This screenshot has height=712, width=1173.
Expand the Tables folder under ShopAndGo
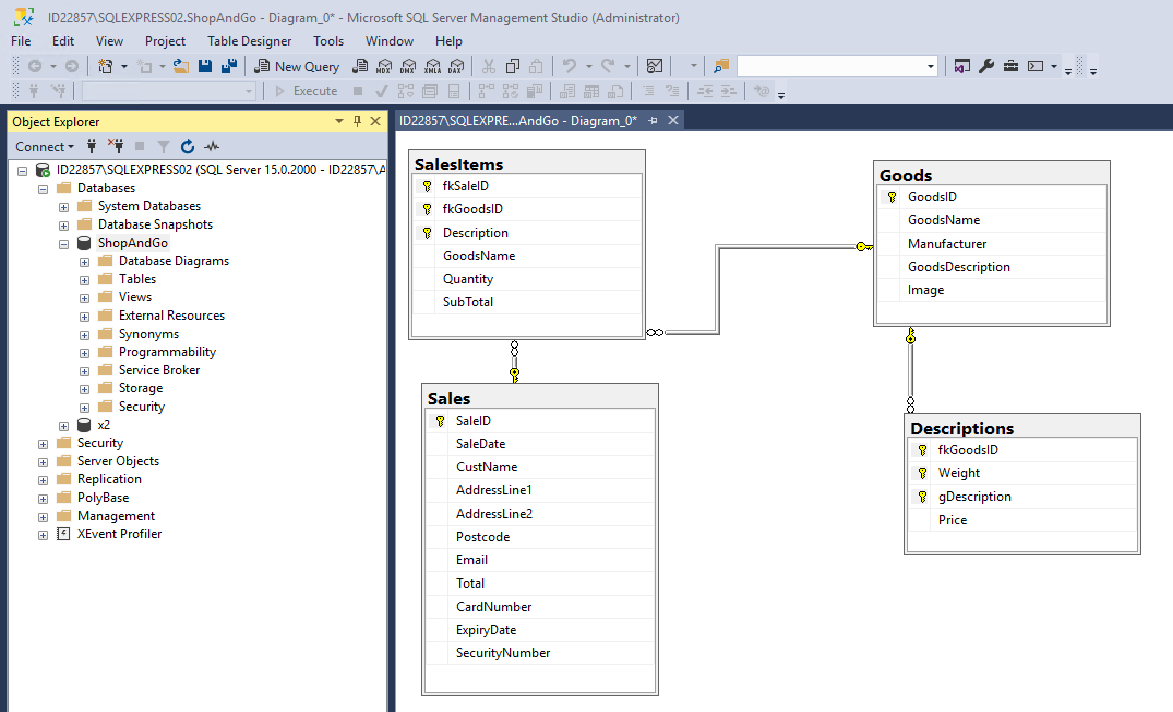84,278
